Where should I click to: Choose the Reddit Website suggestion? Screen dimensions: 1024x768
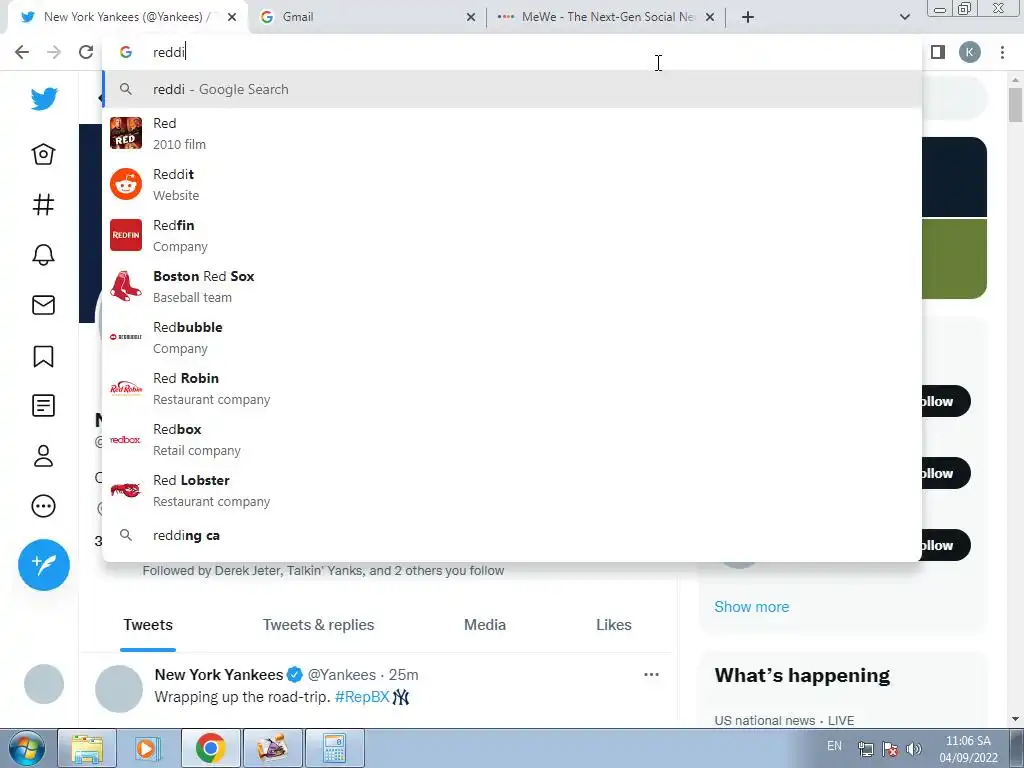513,185
